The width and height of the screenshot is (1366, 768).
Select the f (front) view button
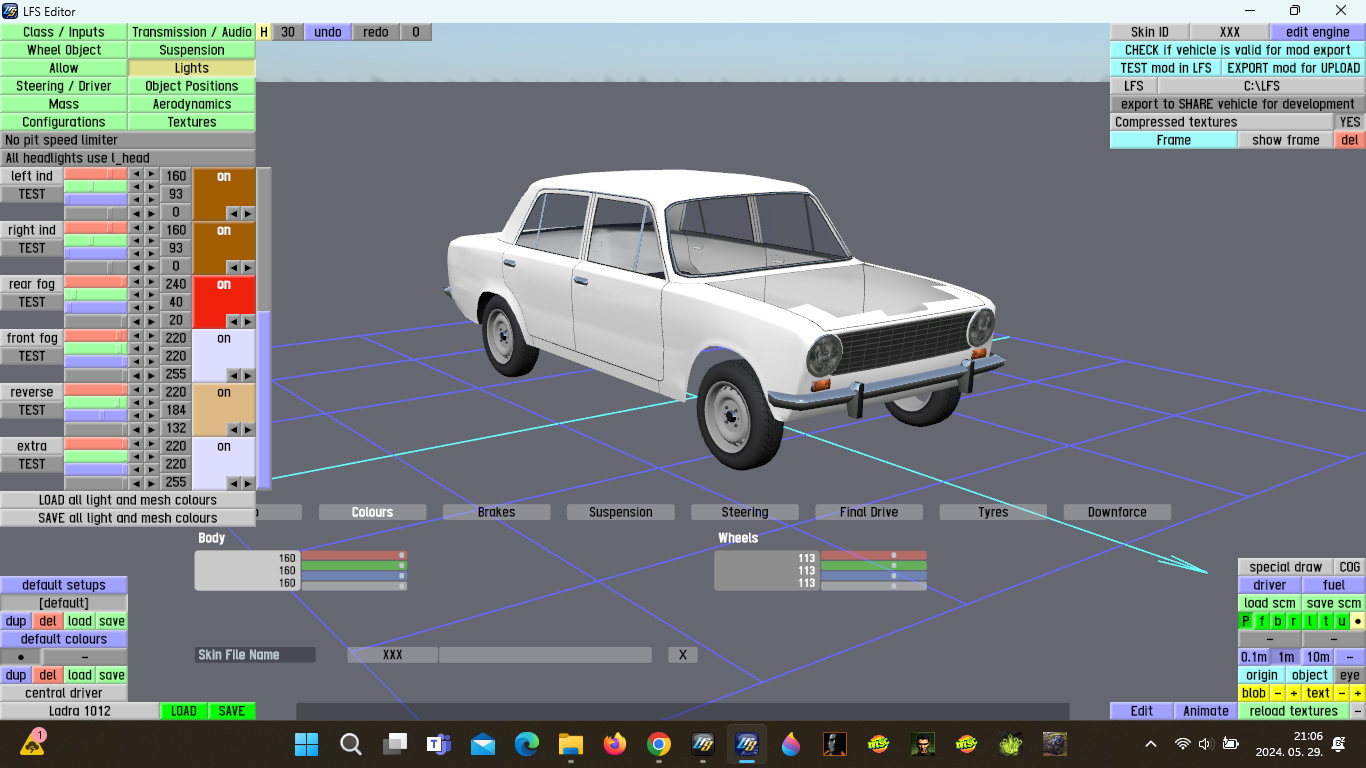pyautogui.click(x=1262, y=621)
